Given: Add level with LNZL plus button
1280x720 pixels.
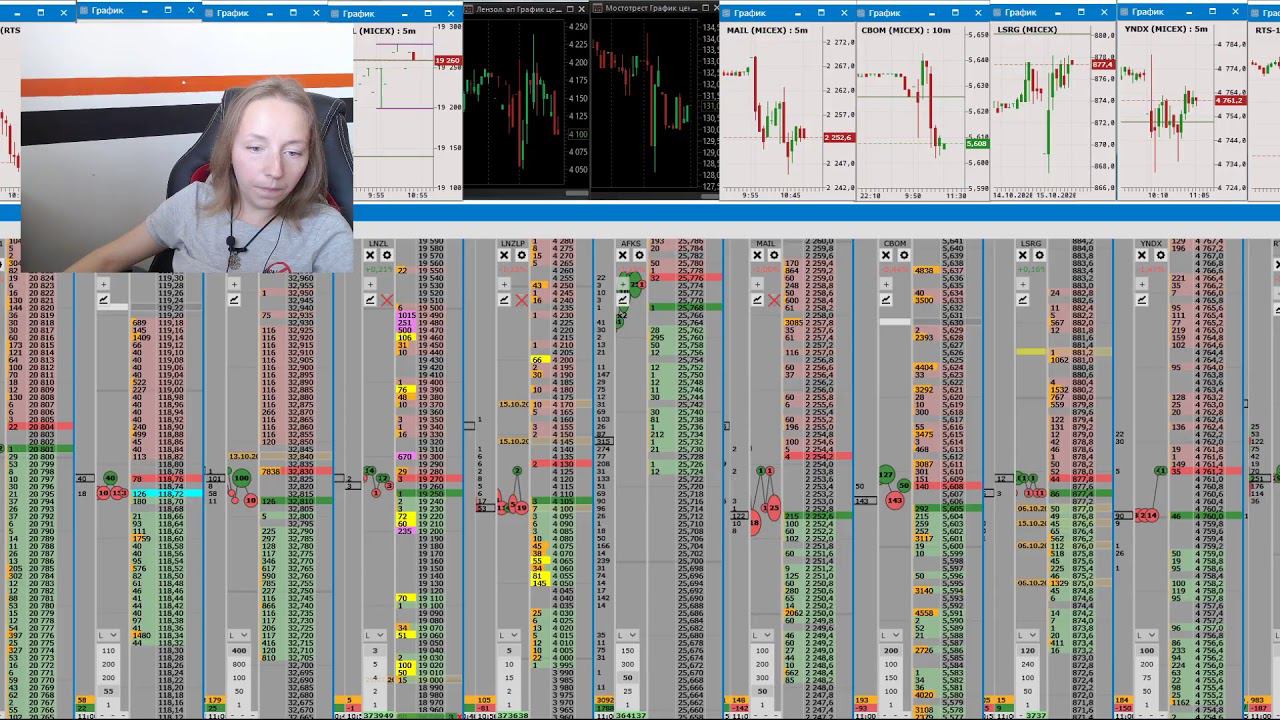Looking at the screenshot, I should (x=369, y=284).
